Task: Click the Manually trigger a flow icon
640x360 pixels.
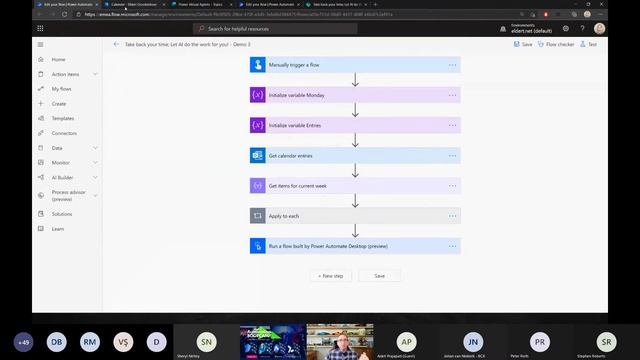Action: [258, 65]
